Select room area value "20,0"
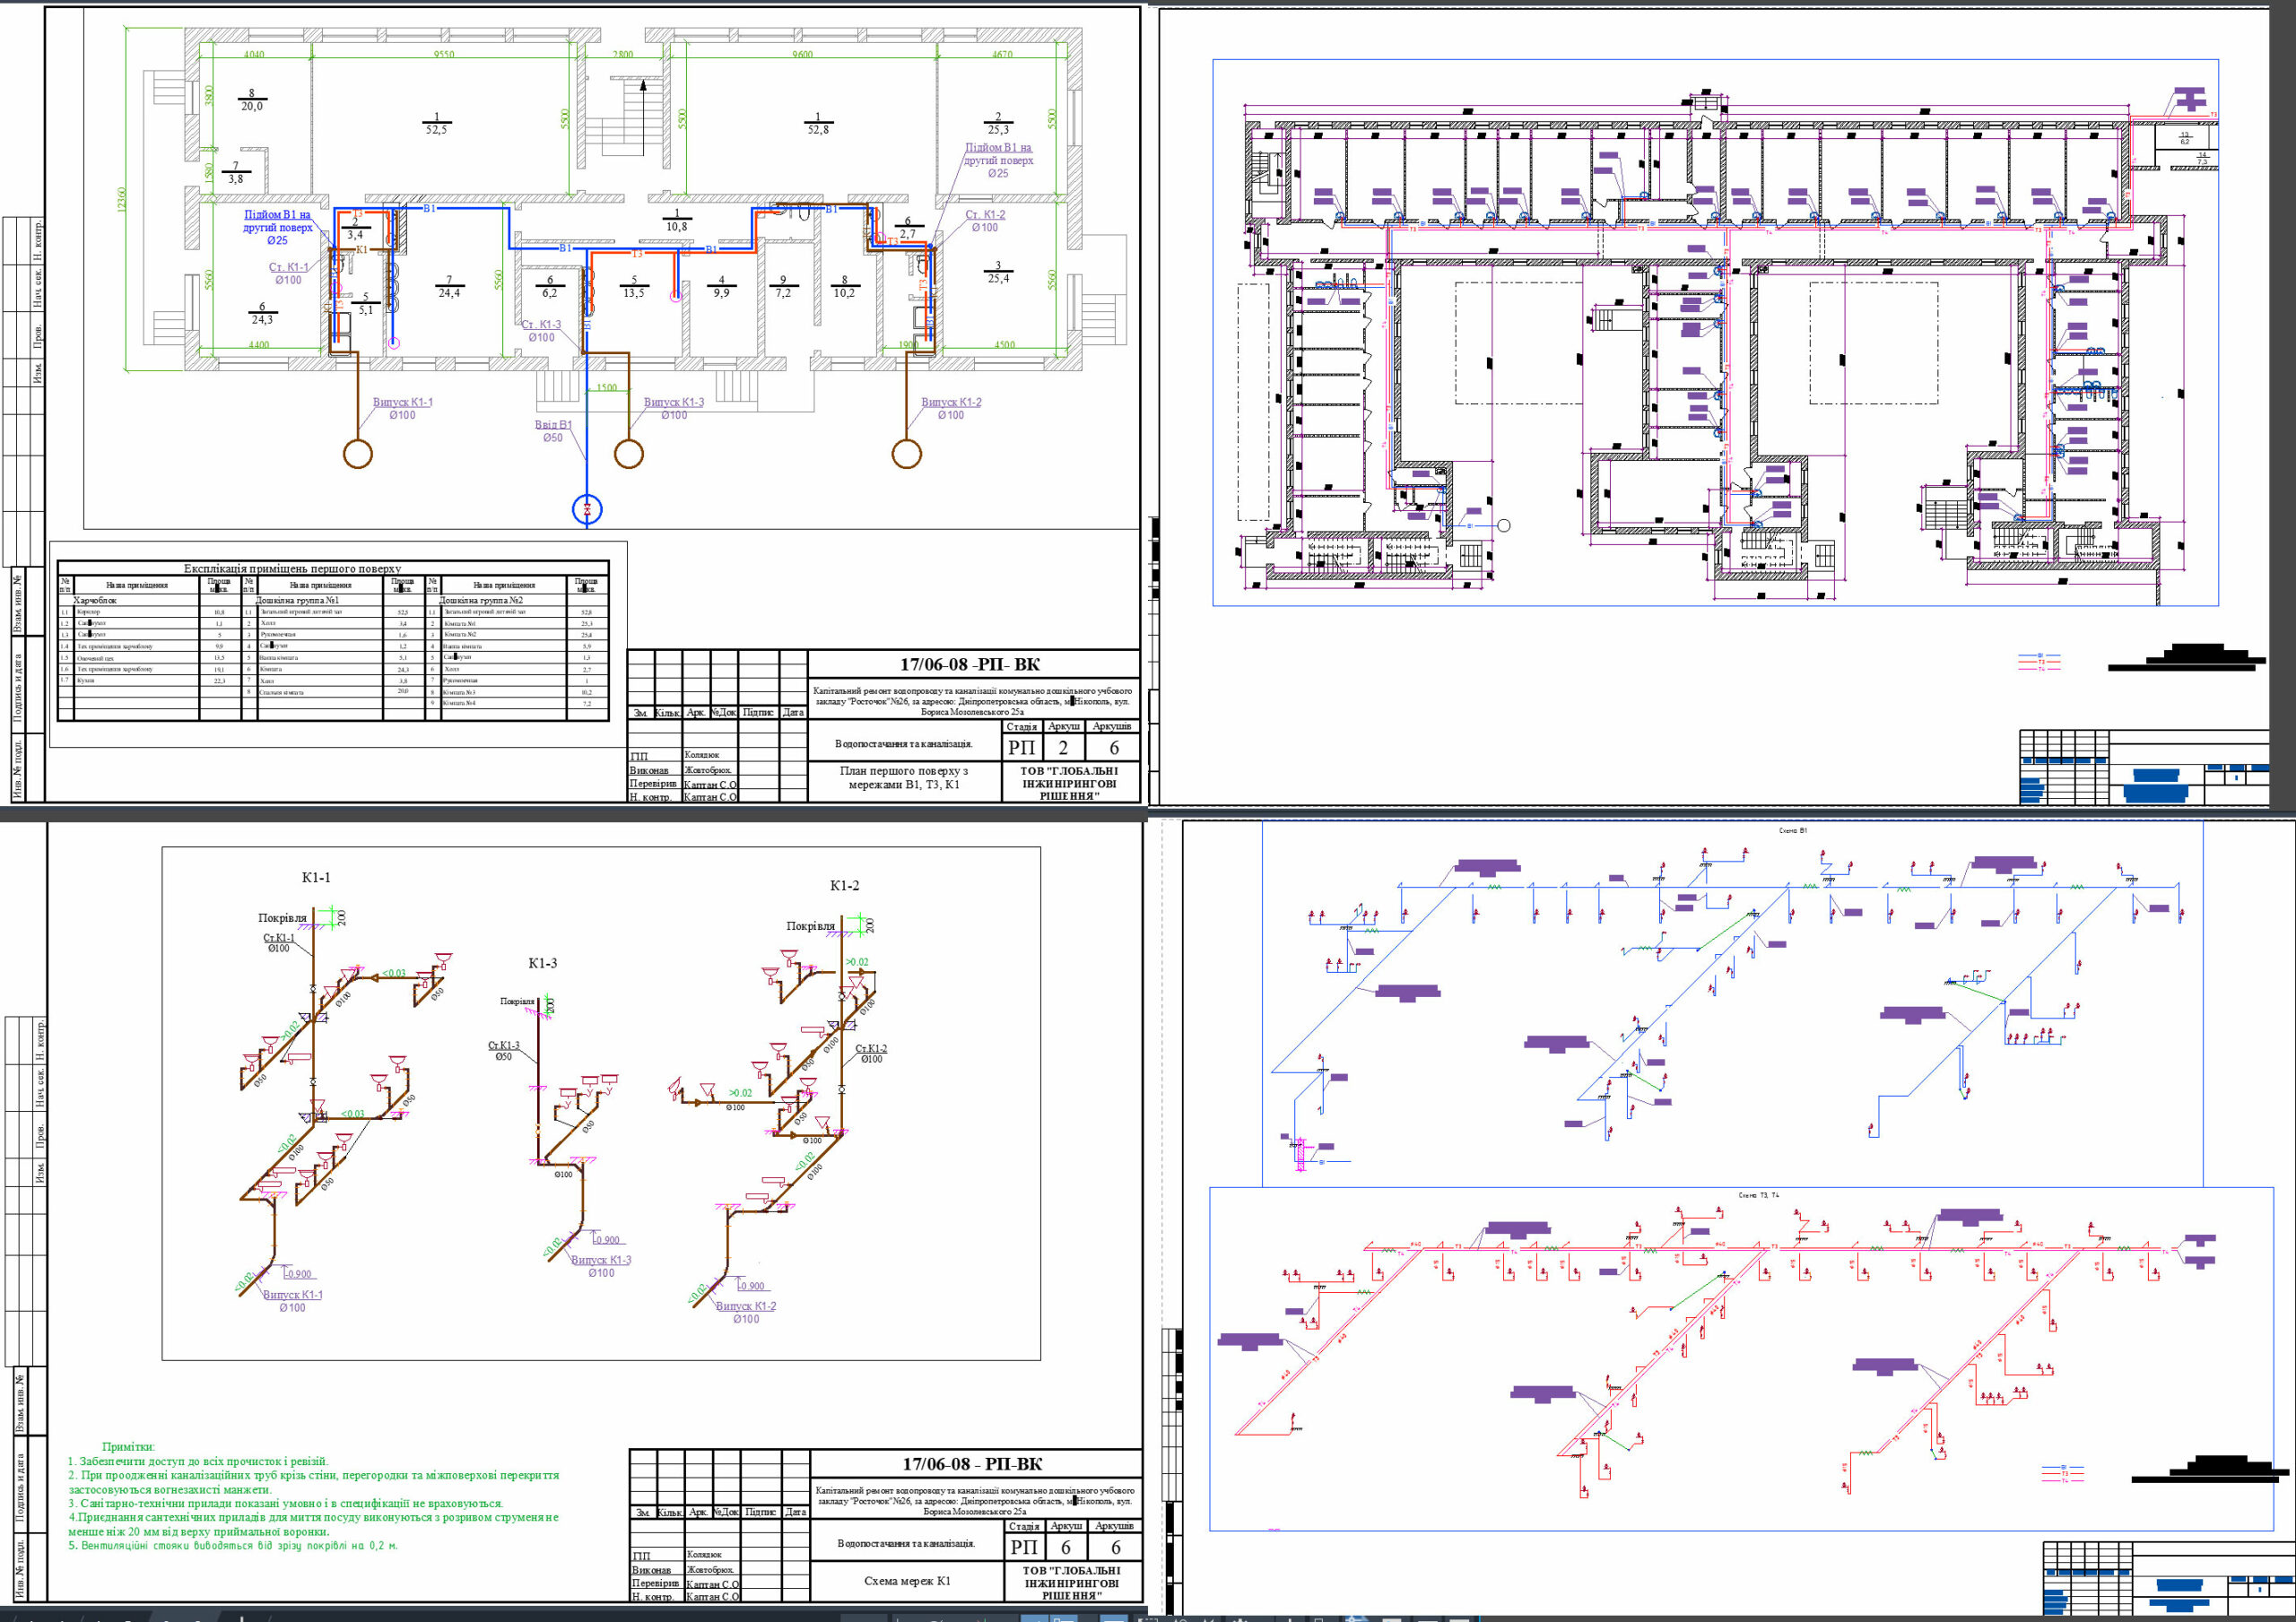This screenshot has height=1622, width=2296. (x=252, y=106)
